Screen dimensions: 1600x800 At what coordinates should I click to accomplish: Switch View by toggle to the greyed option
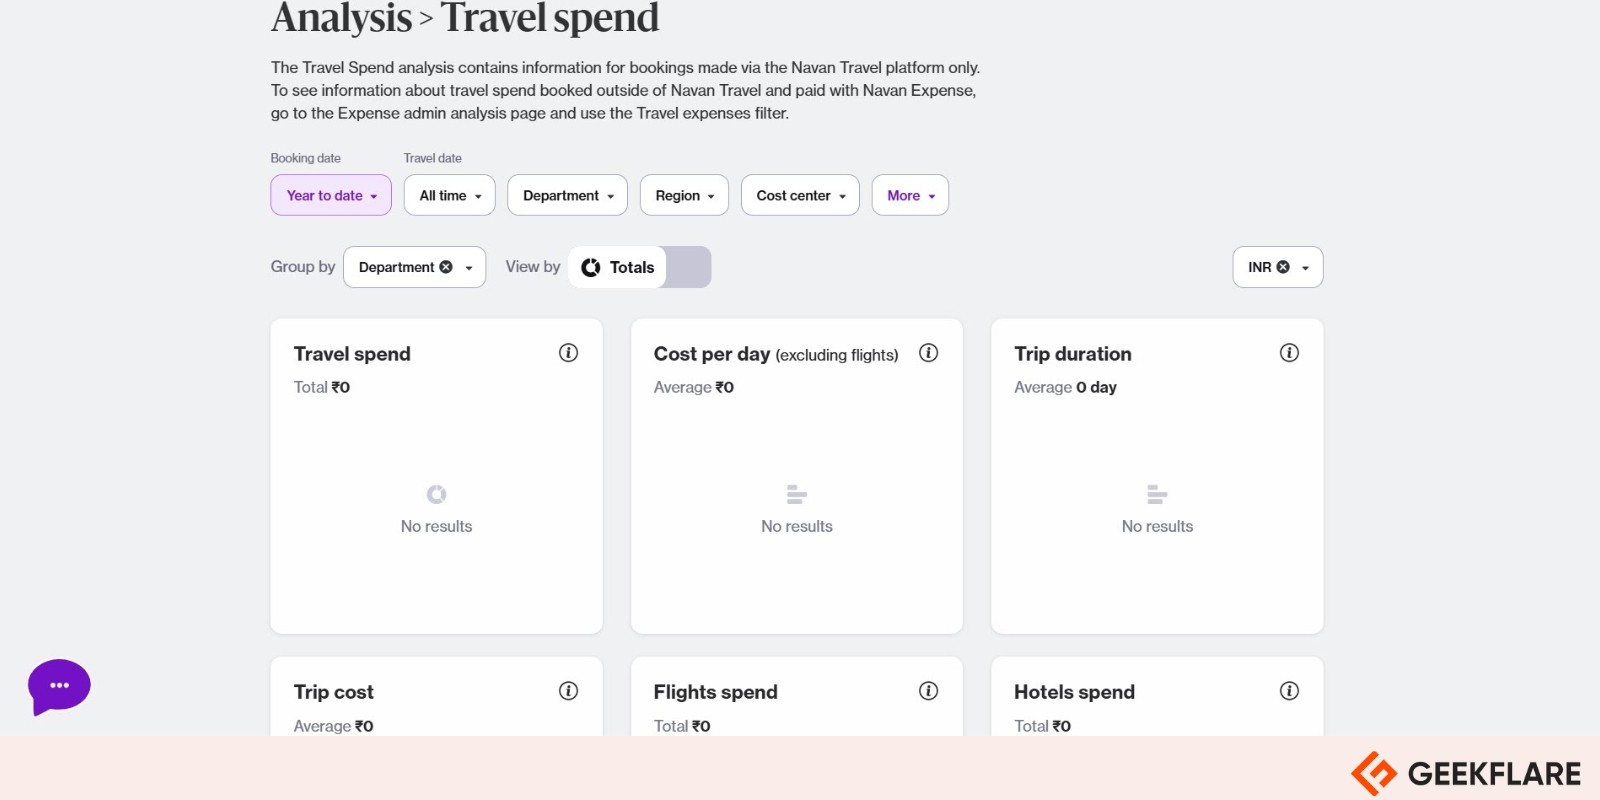pos(688,267)
